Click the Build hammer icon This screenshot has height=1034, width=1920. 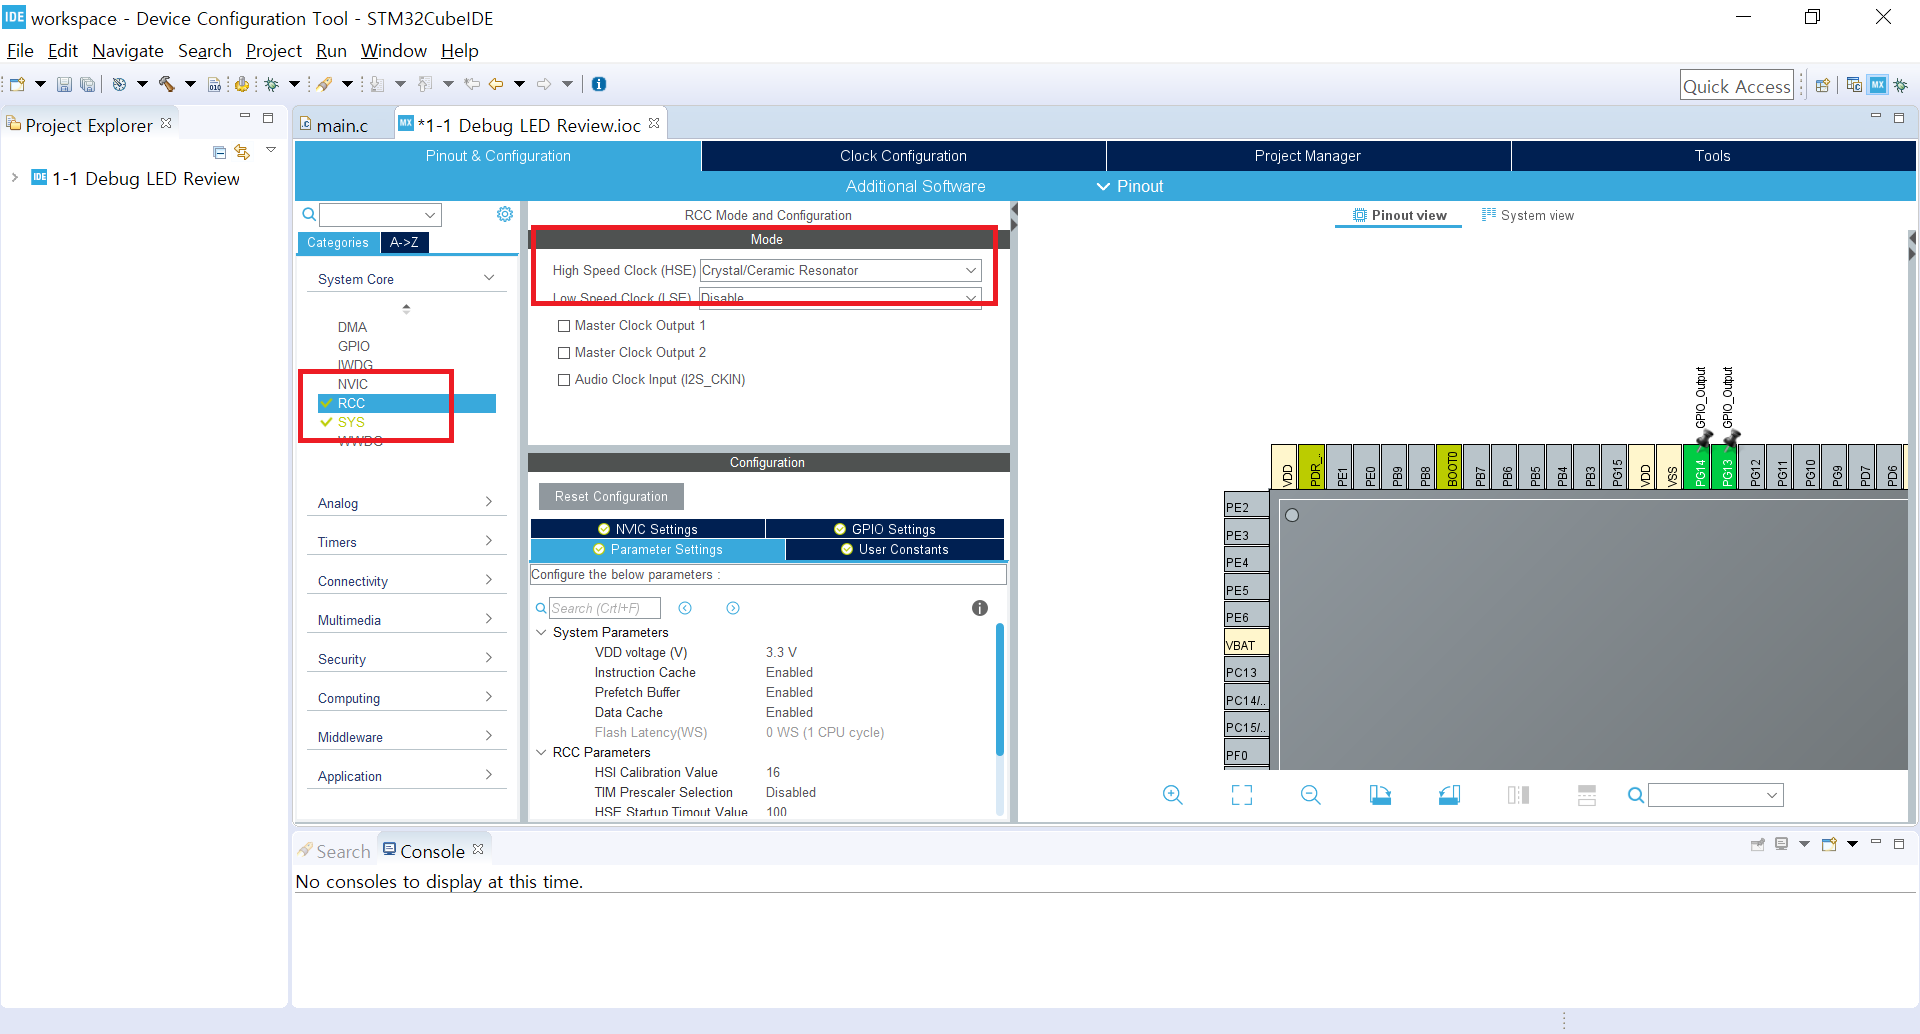[166, 85]
